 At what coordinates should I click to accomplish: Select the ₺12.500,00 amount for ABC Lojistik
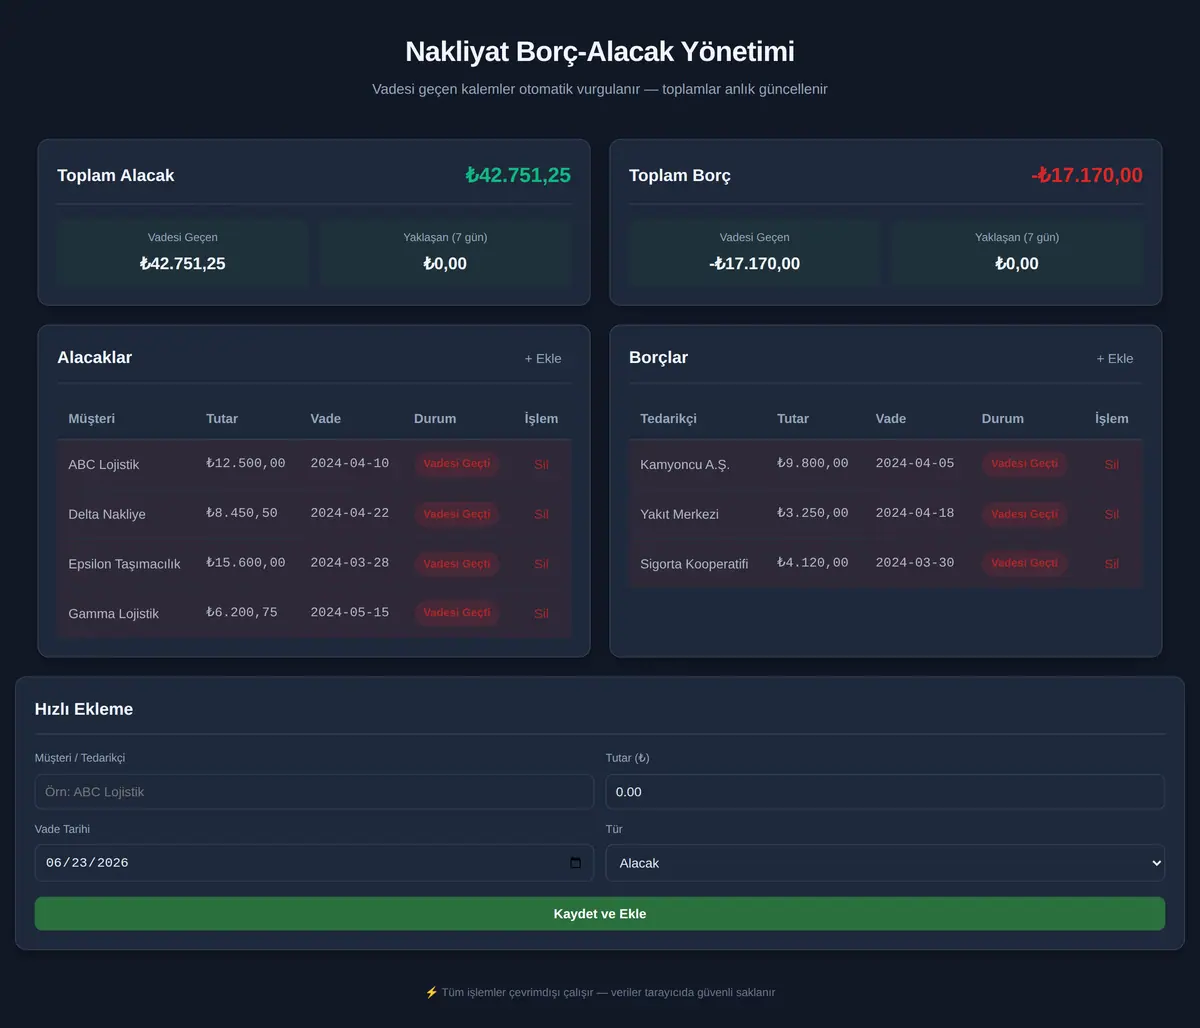tap(246, 464)
